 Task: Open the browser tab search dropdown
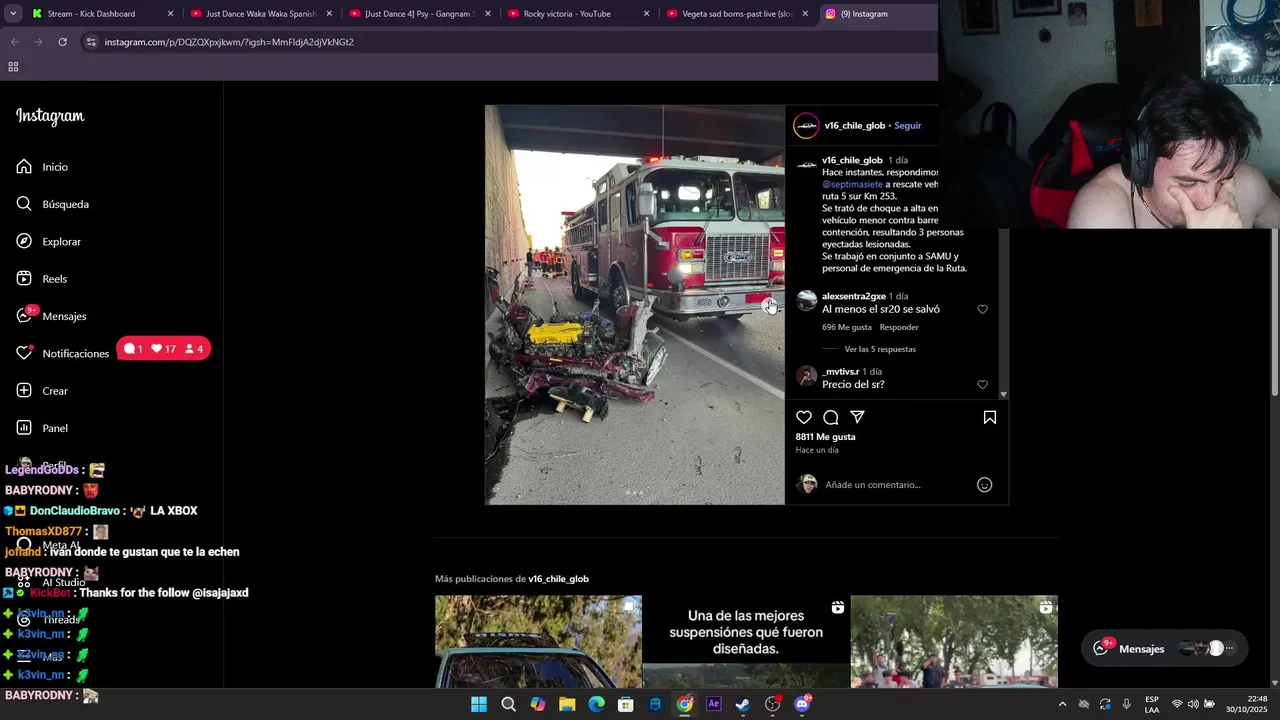tap(12, 14)
